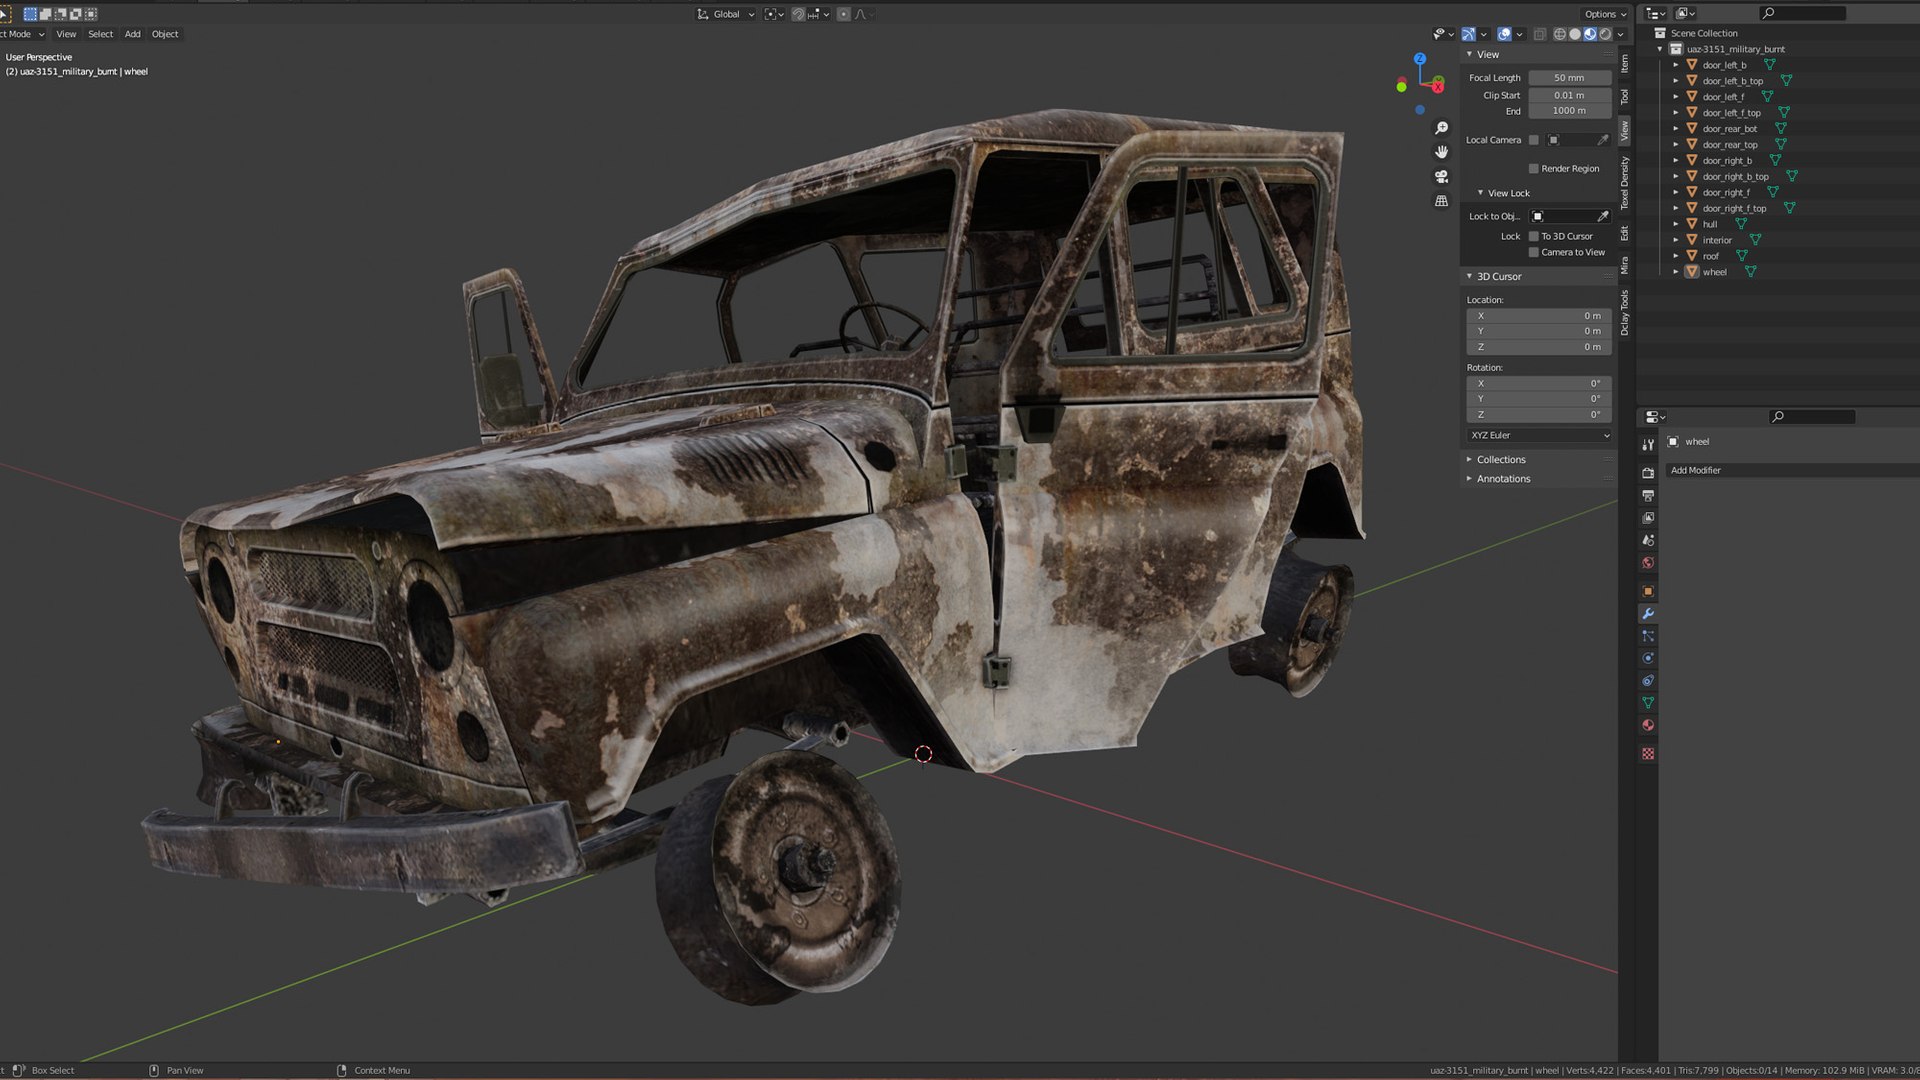
Task: Expand the hull object in outliner
Action: point(1676,225)
